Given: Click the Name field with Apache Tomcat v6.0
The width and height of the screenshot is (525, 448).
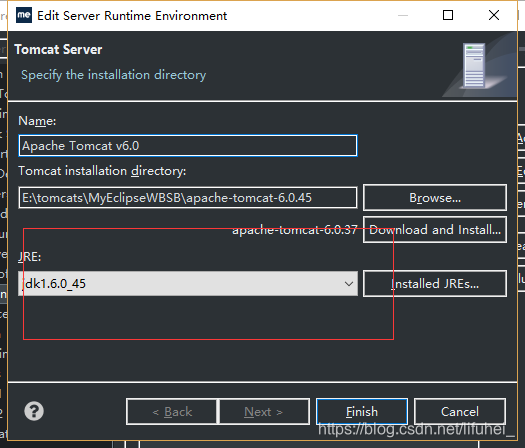Looking at the screenshot, I should pyautogui.click(x=188, y=146).
